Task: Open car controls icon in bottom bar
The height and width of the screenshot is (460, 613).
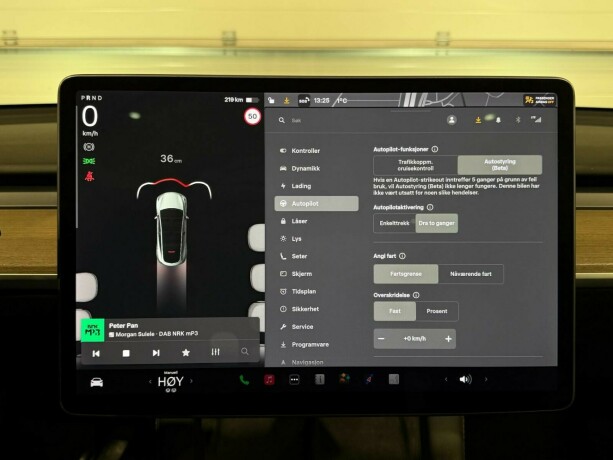Action: click(97, 382)
